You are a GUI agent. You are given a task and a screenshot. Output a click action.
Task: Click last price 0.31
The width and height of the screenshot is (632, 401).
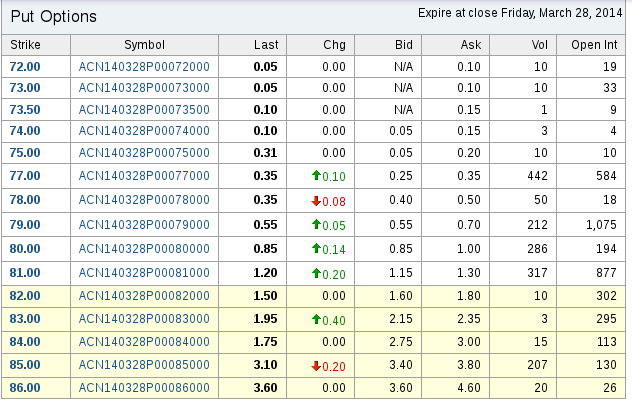pyautogui.click(x=266, y=153)
